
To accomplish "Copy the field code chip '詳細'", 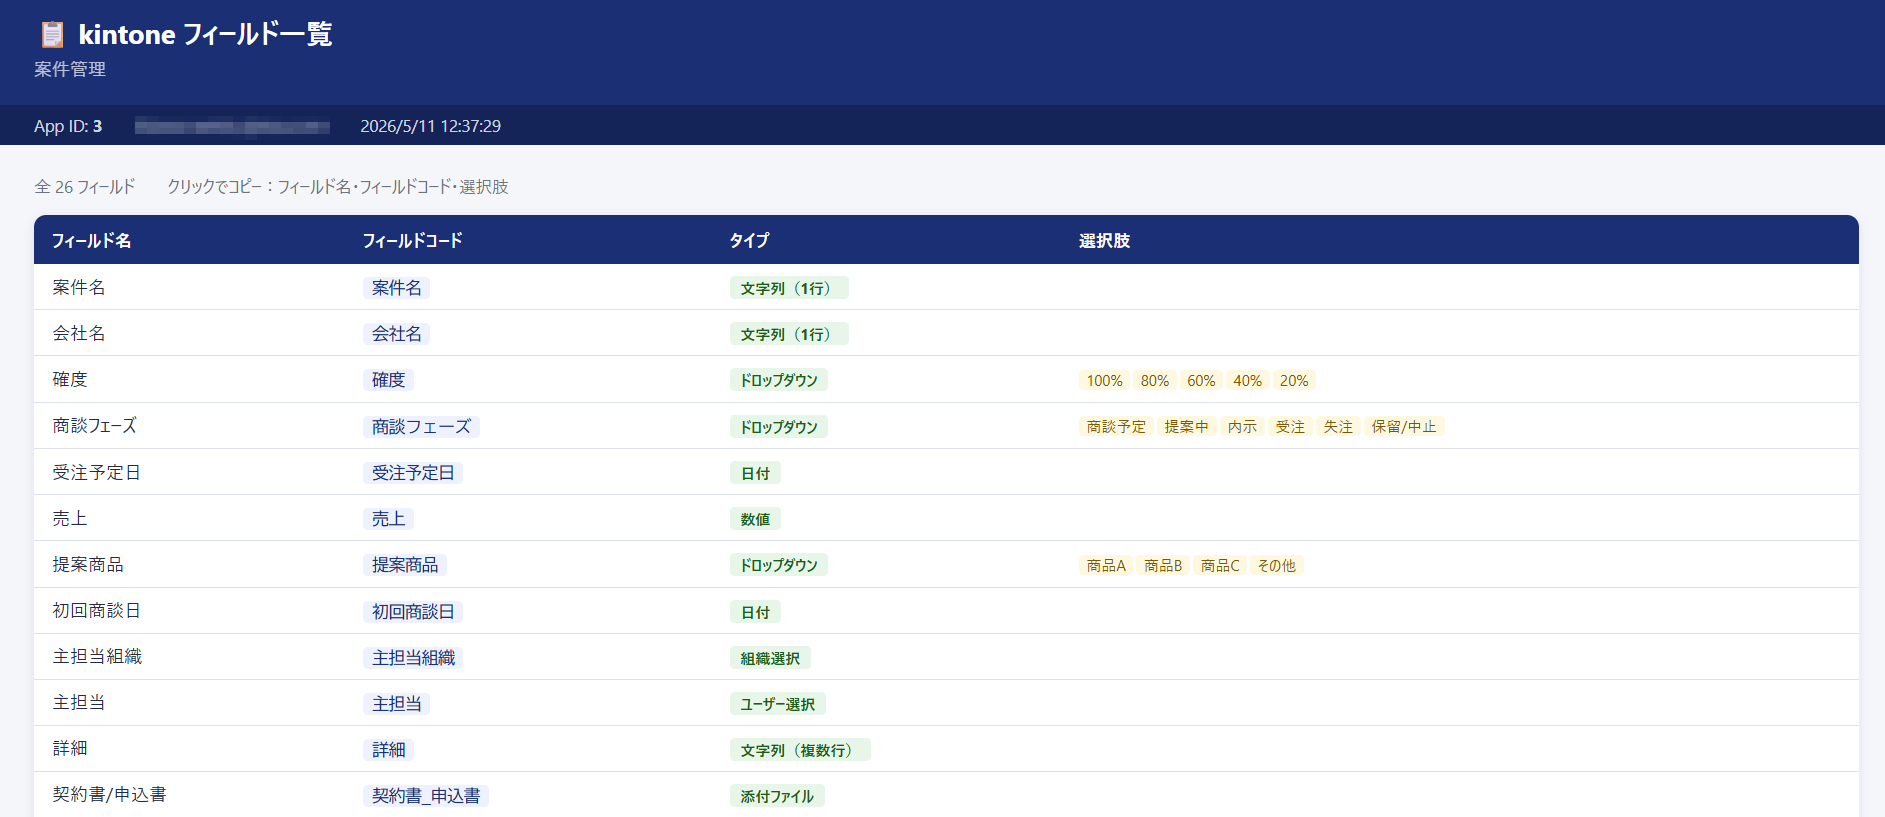I will click(x=388, y=750).
